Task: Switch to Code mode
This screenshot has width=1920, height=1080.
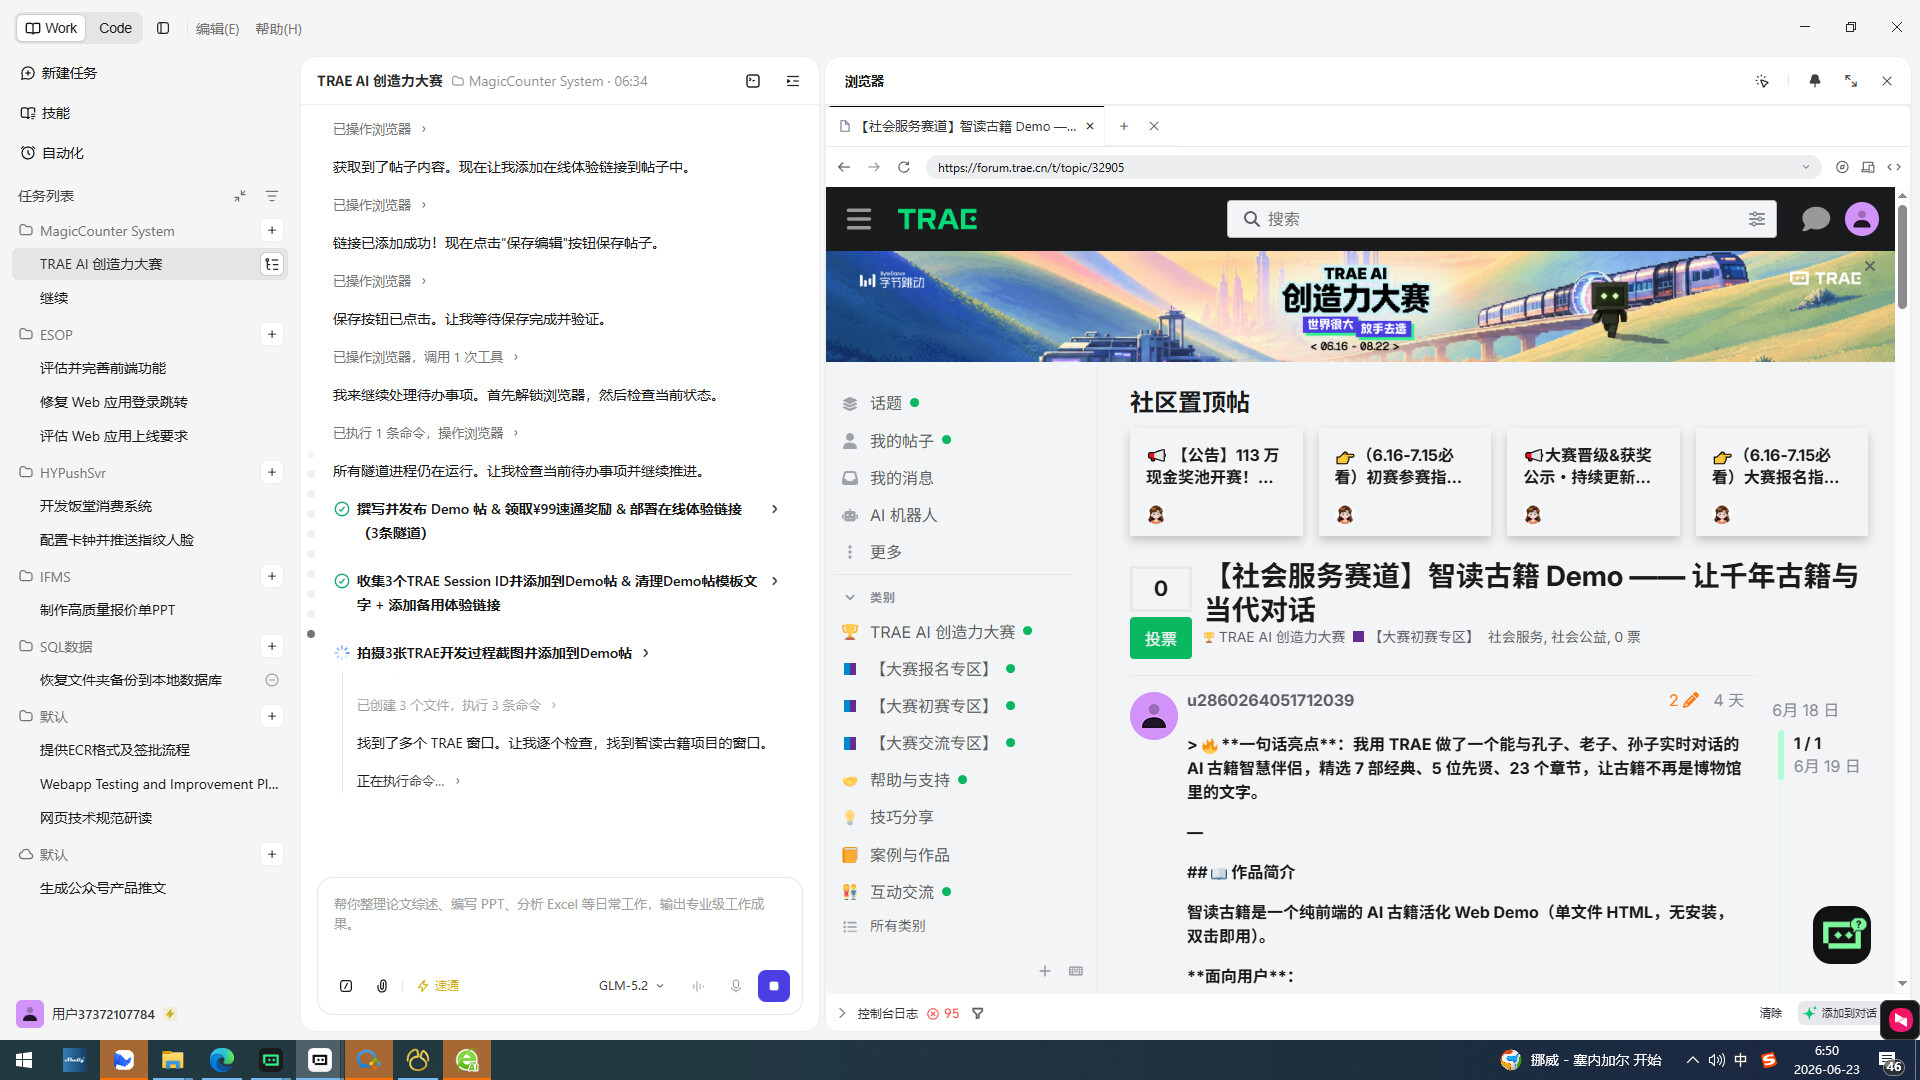Action: coord(115,28)
